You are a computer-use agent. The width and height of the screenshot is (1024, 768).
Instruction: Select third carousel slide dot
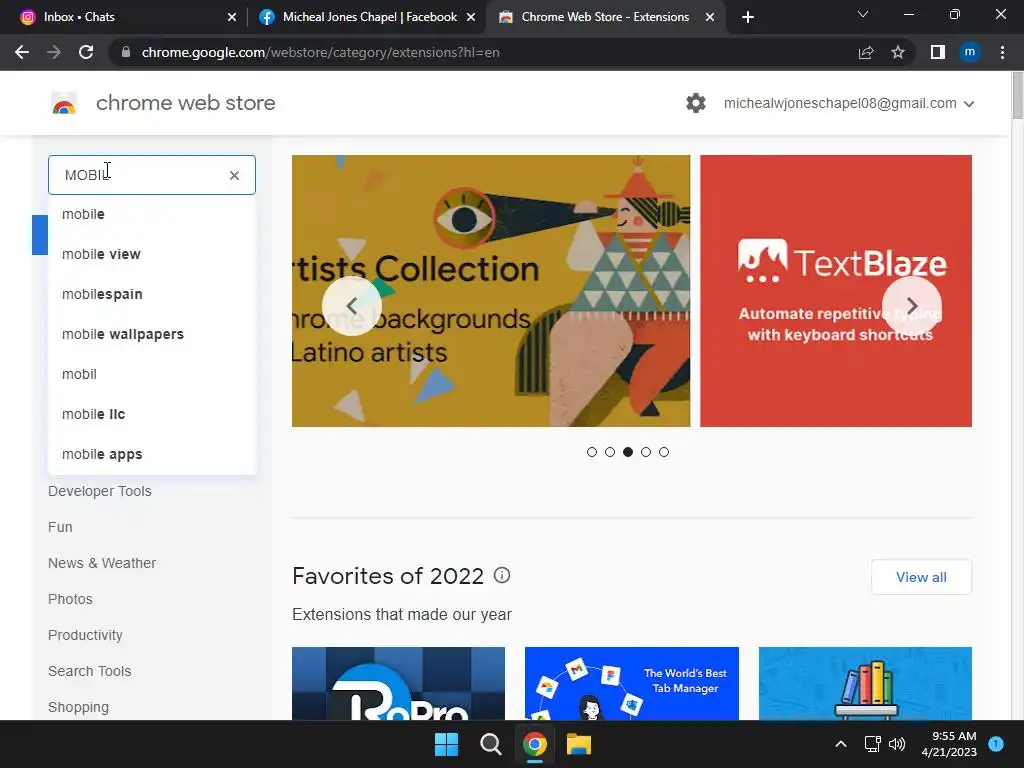(x=628, y=452)
